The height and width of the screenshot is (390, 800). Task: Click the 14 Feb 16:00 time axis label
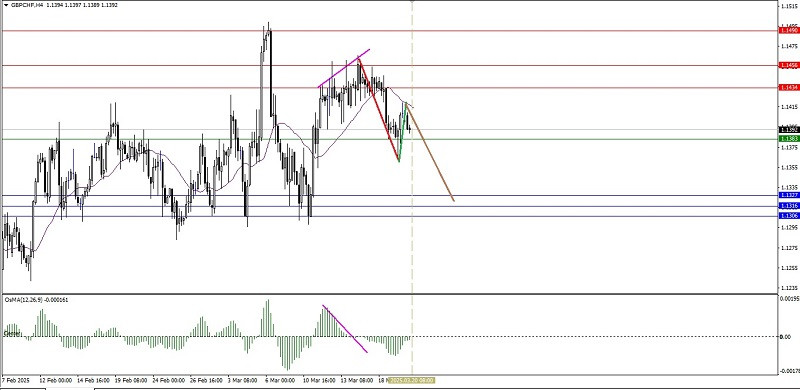(x=93, y=380)
